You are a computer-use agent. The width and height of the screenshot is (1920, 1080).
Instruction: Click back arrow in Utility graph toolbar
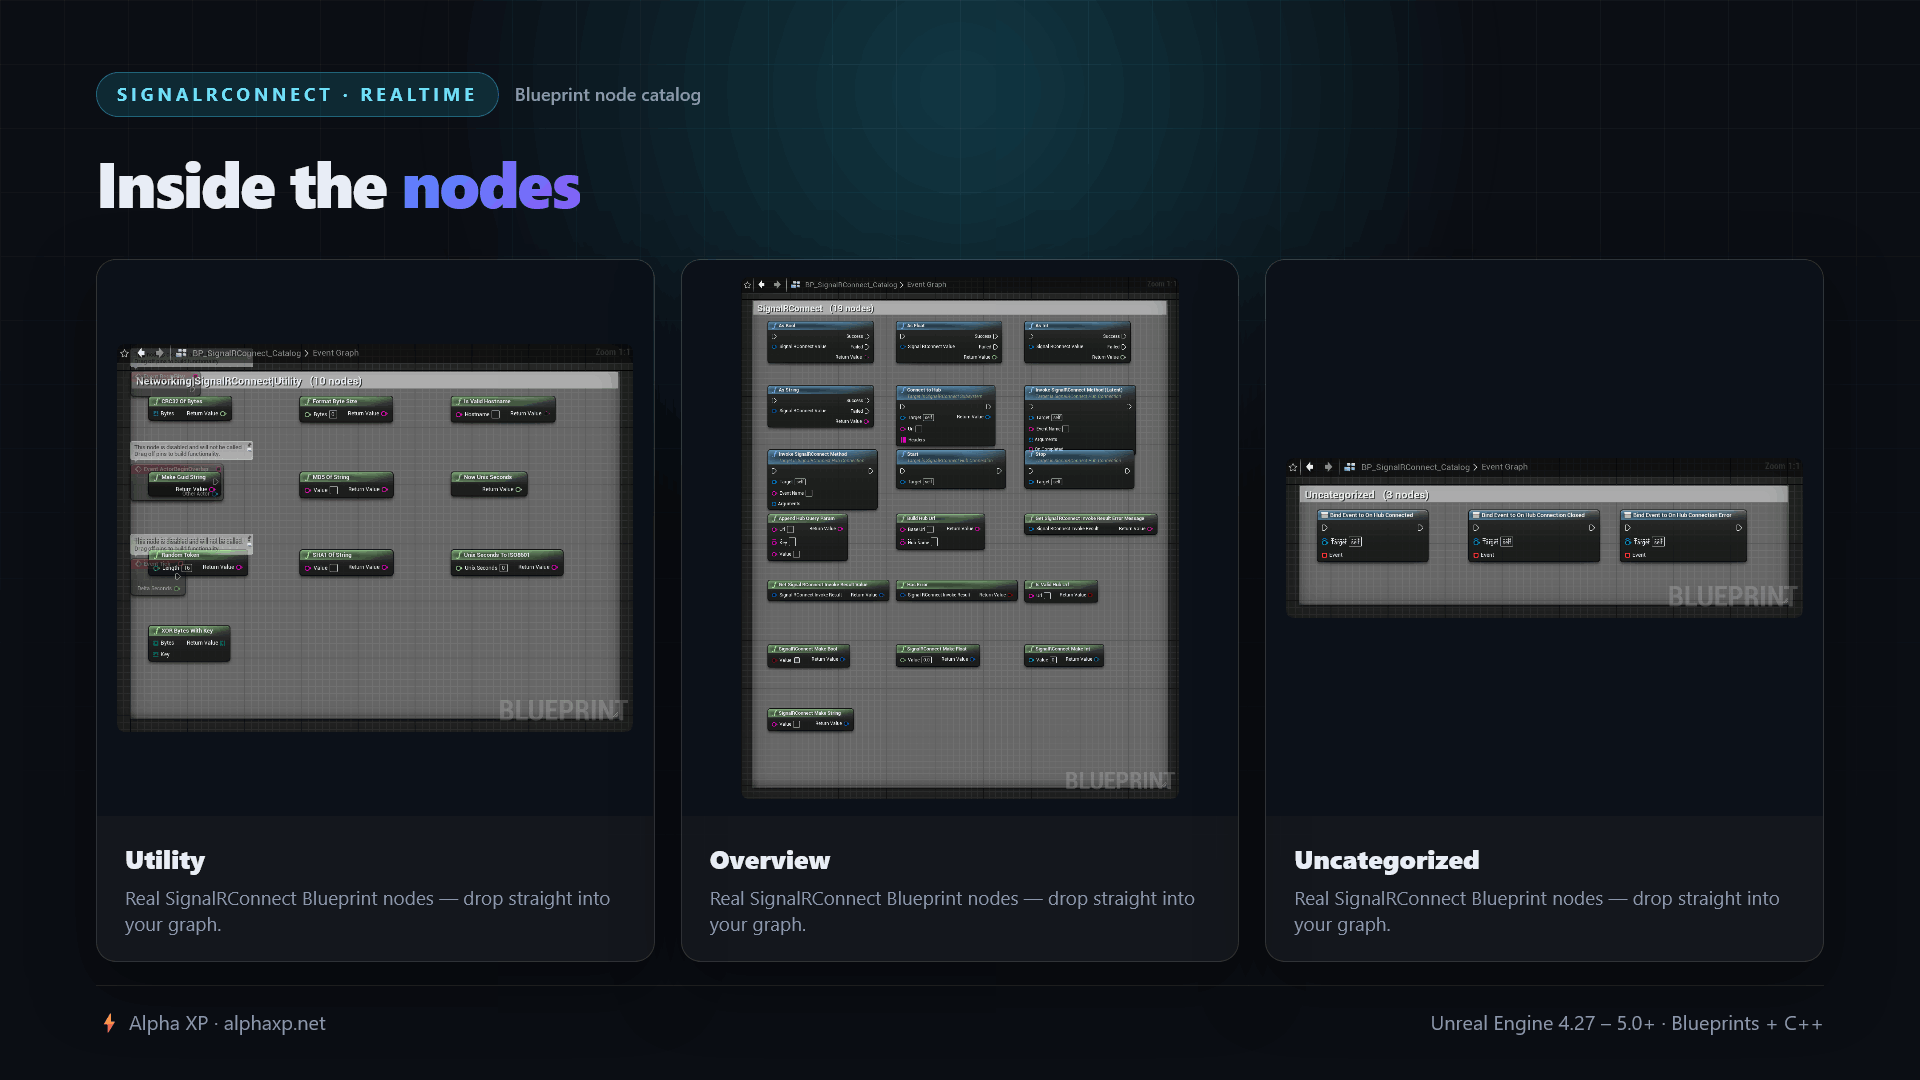(x=141, y=353)
